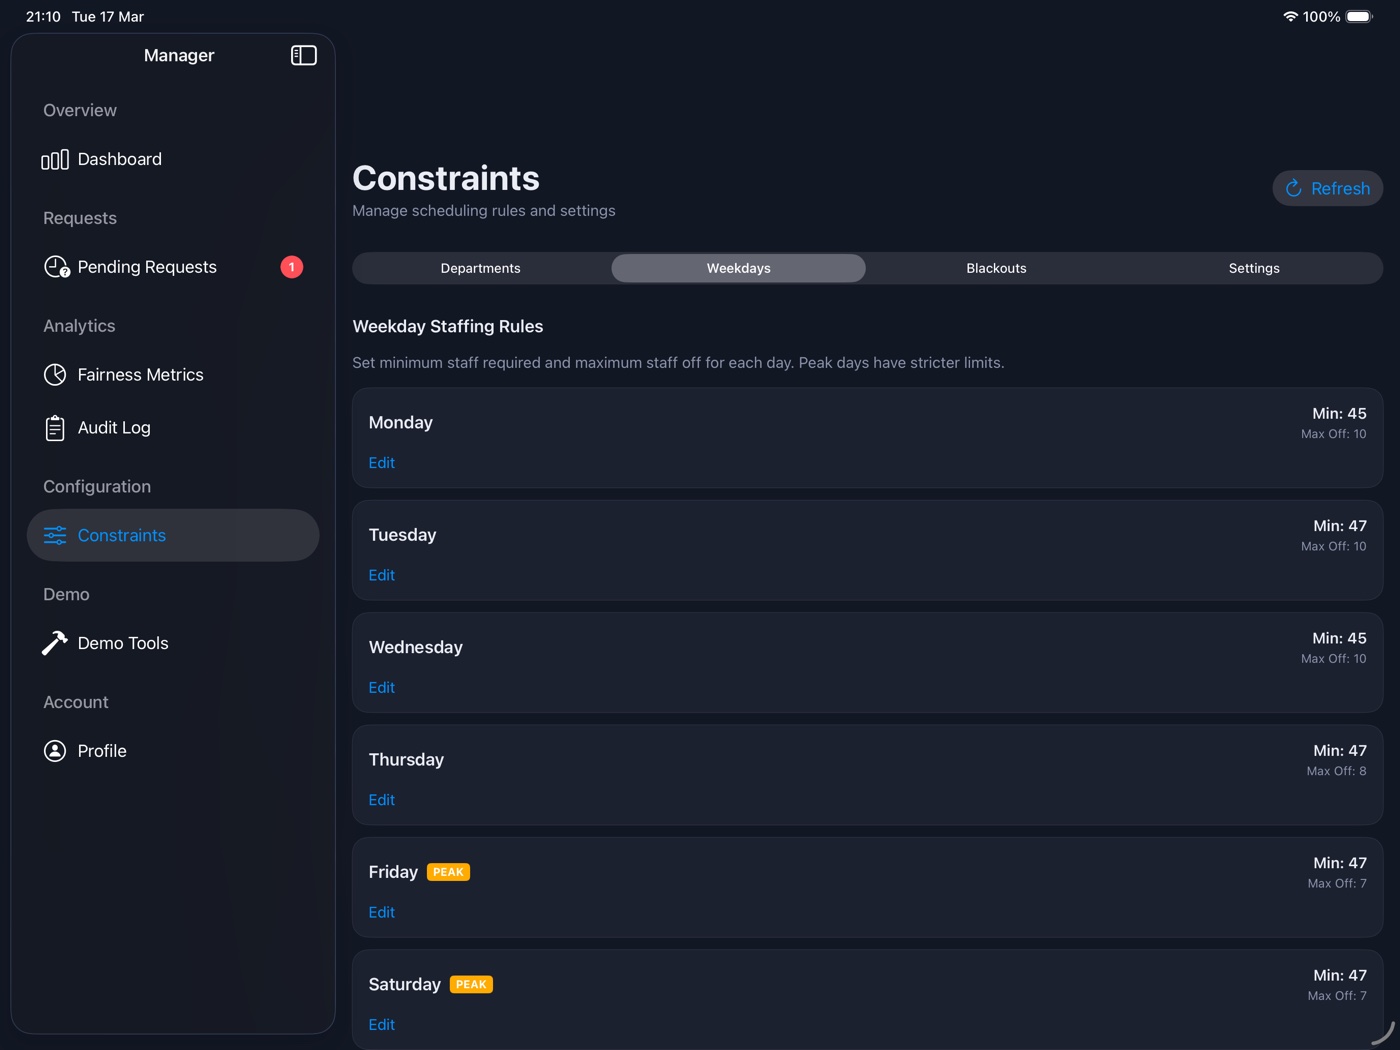Click the Audit Log clipboard icon
The width and height of the screenshot is (1400, 1050).
click(55, 428)
